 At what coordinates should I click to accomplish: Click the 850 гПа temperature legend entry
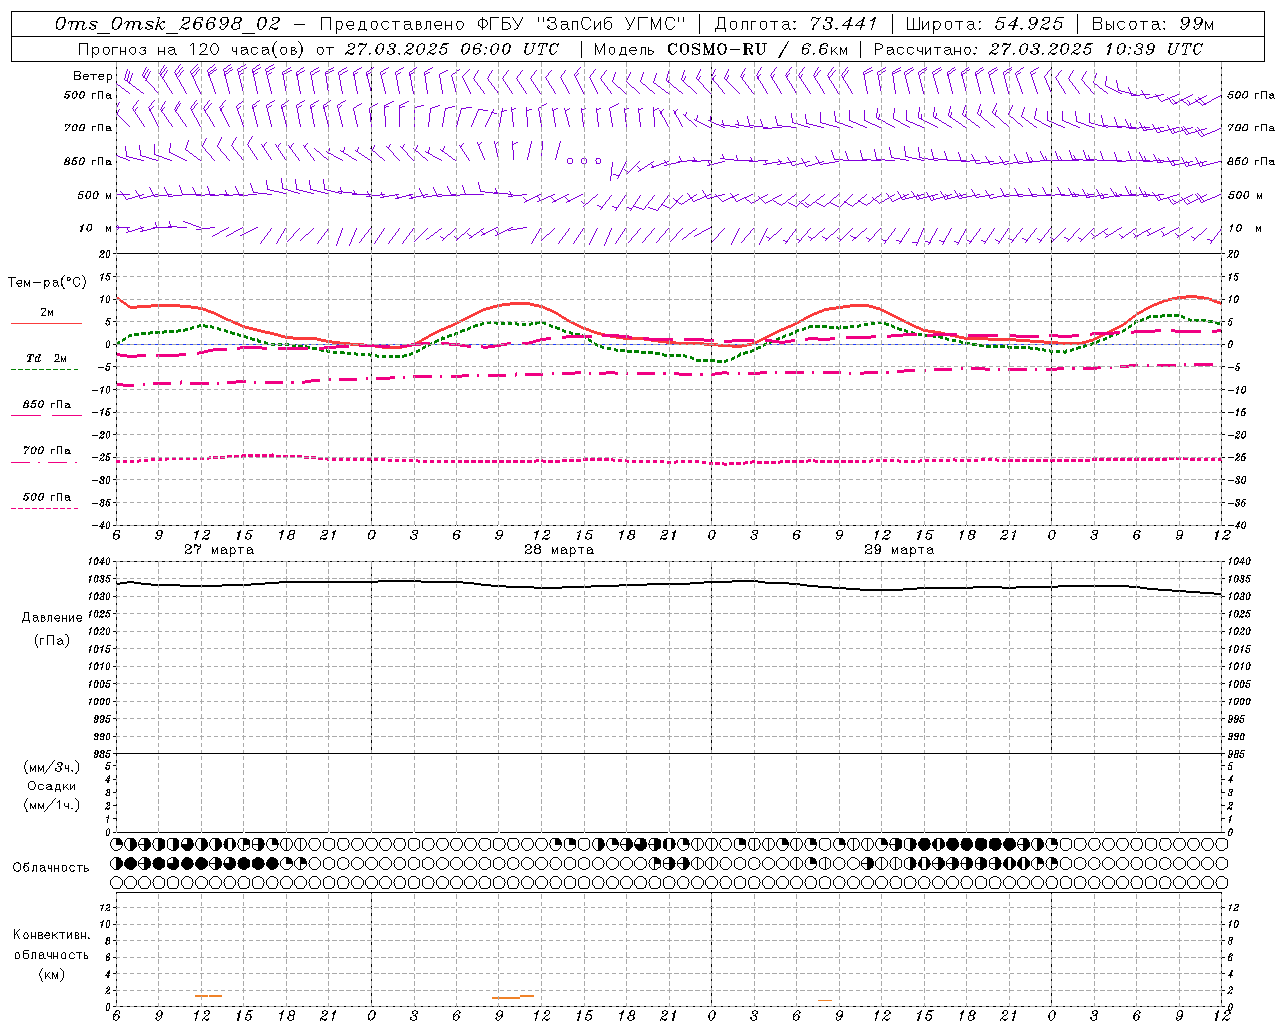(46, 405)
